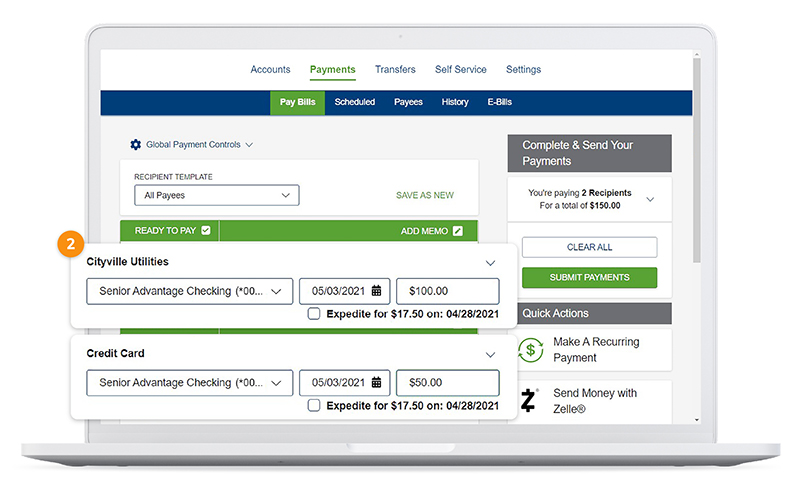Enable Expedite checkbox for Cityville Utilities

[314, 314]
